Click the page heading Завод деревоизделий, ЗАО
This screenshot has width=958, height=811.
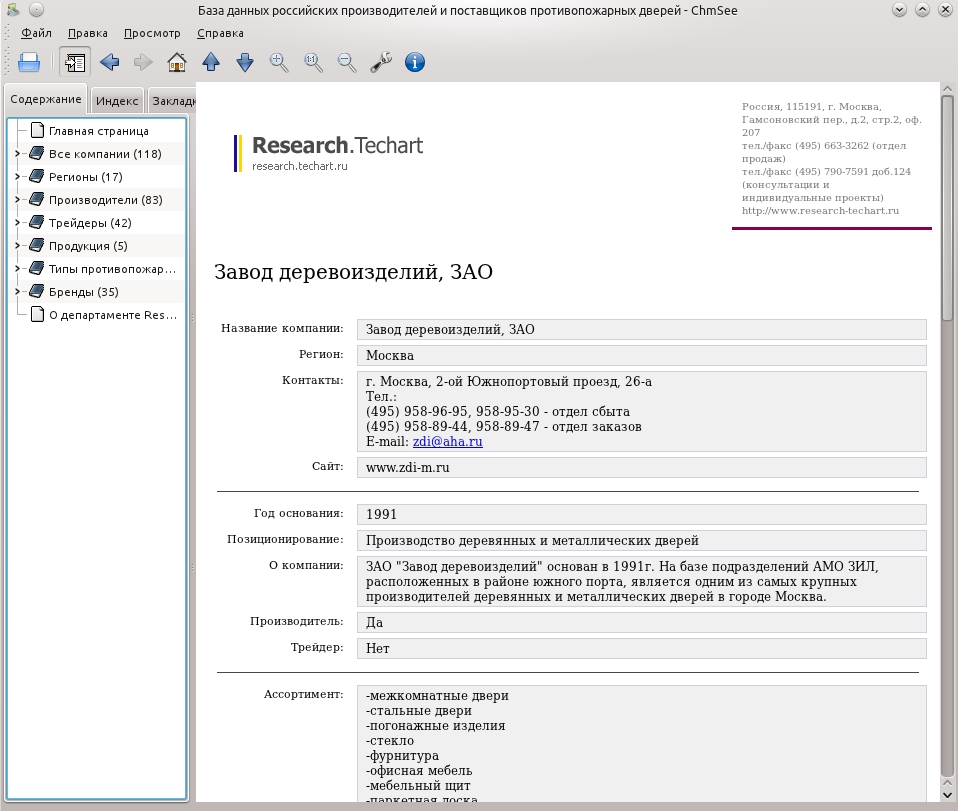(353, 272)
